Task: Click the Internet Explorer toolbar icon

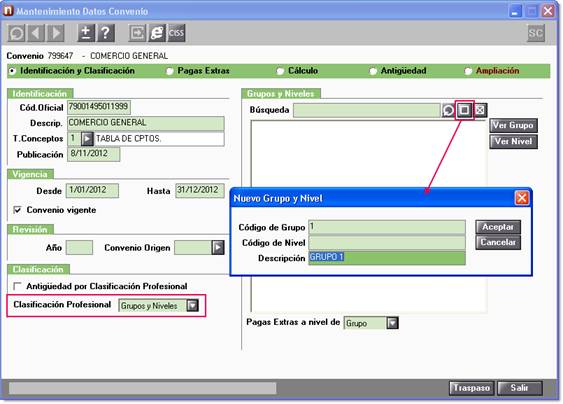Action: click(x=157, y=33)
